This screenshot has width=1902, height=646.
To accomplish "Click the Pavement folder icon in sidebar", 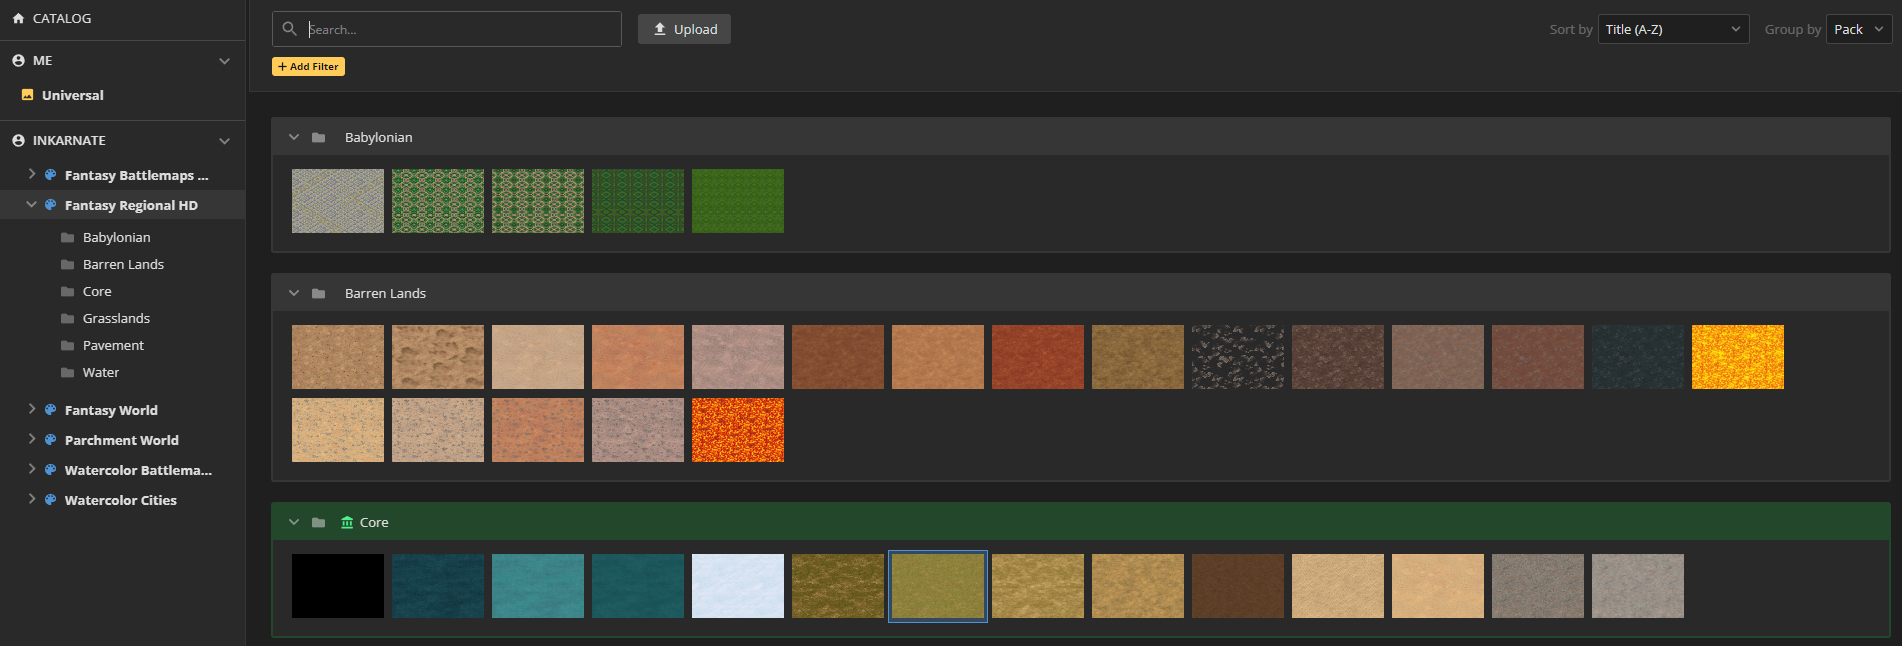I will click(68, 346).
